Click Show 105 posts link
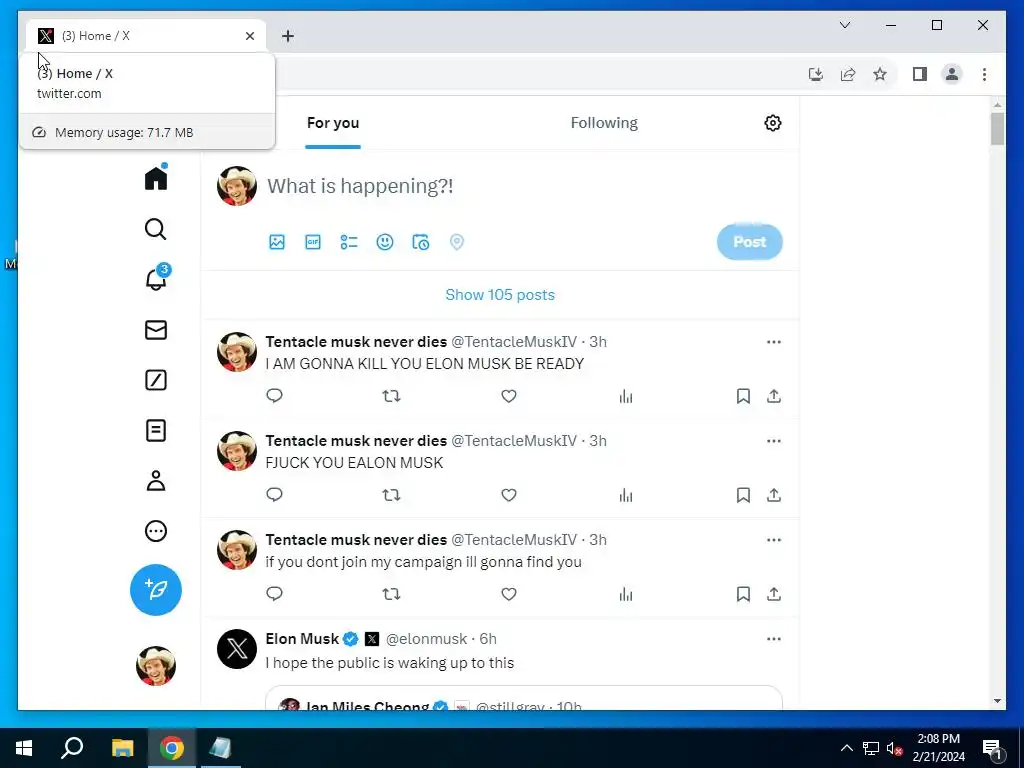The height and width of the screenshot is (768, 1024). coord(500,295)
